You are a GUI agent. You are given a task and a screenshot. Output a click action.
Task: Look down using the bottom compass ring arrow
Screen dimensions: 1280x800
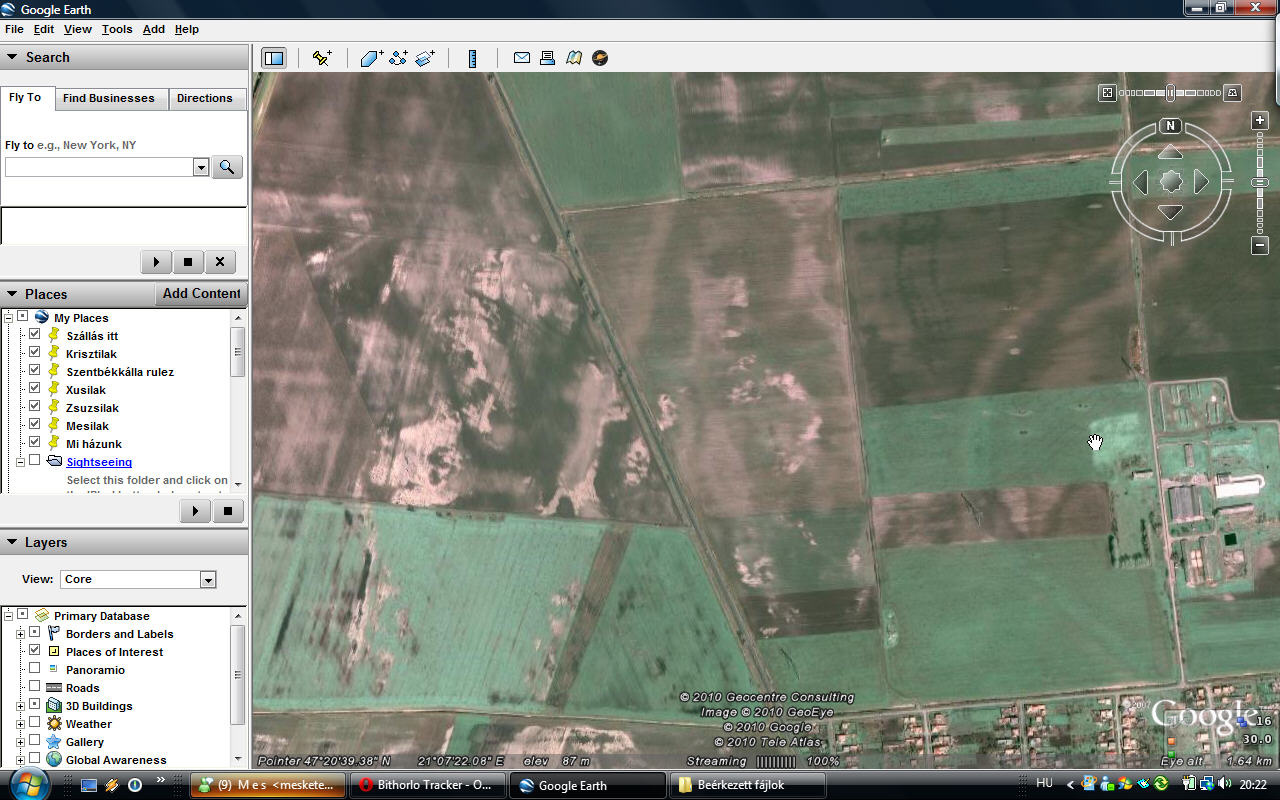(x=1171, y=212)
